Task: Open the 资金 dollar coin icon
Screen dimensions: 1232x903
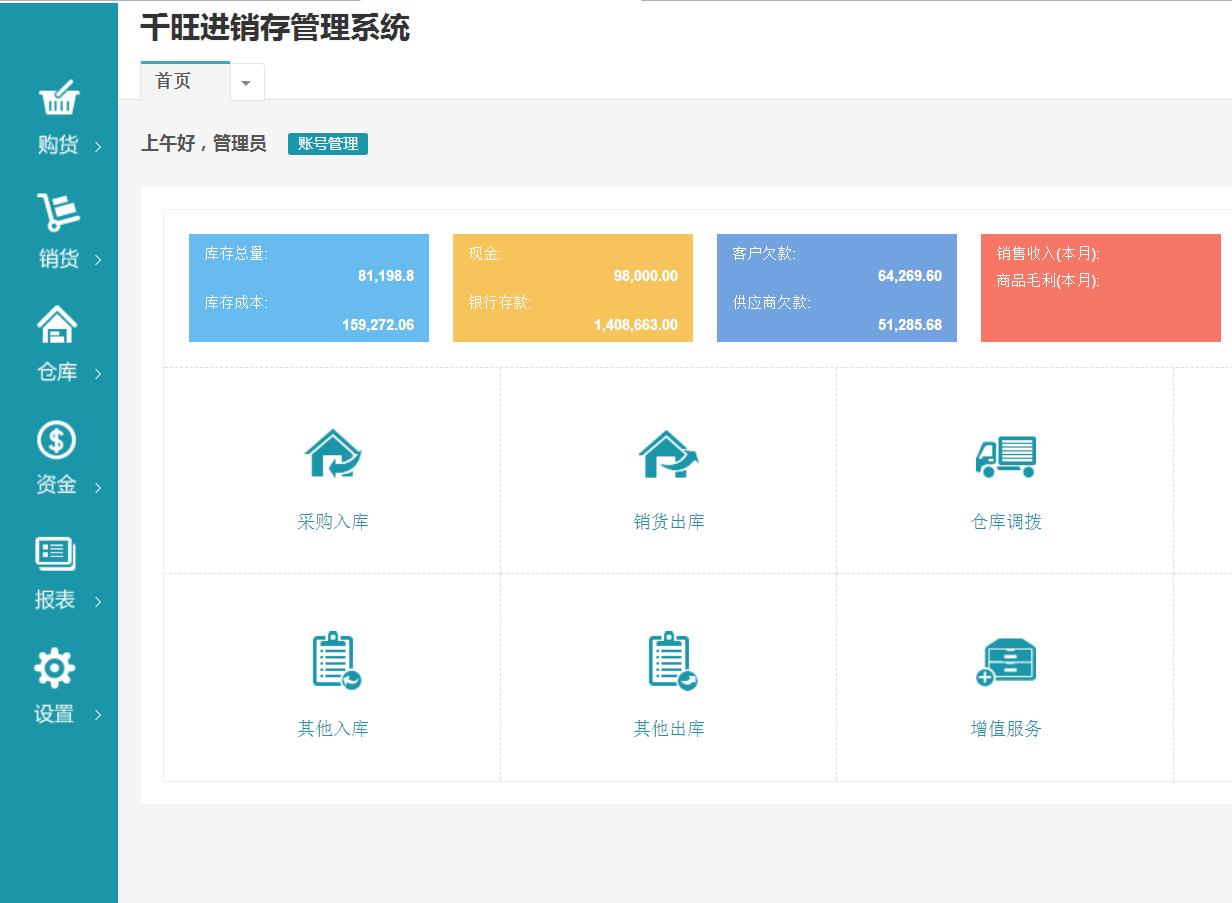Action: 56,440
